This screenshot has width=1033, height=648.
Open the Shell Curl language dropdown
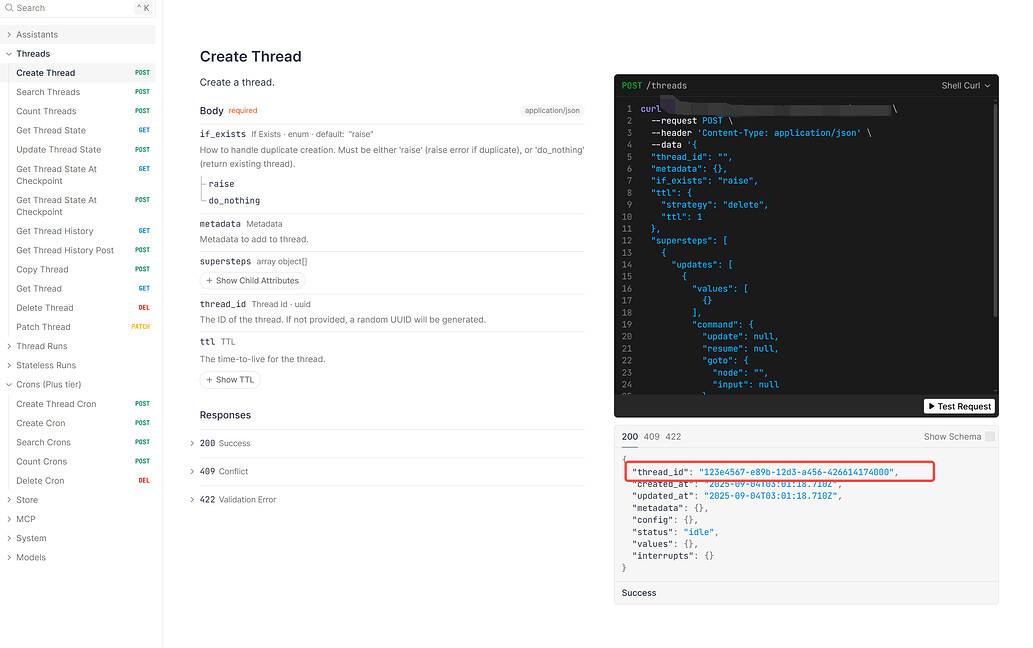963,85
